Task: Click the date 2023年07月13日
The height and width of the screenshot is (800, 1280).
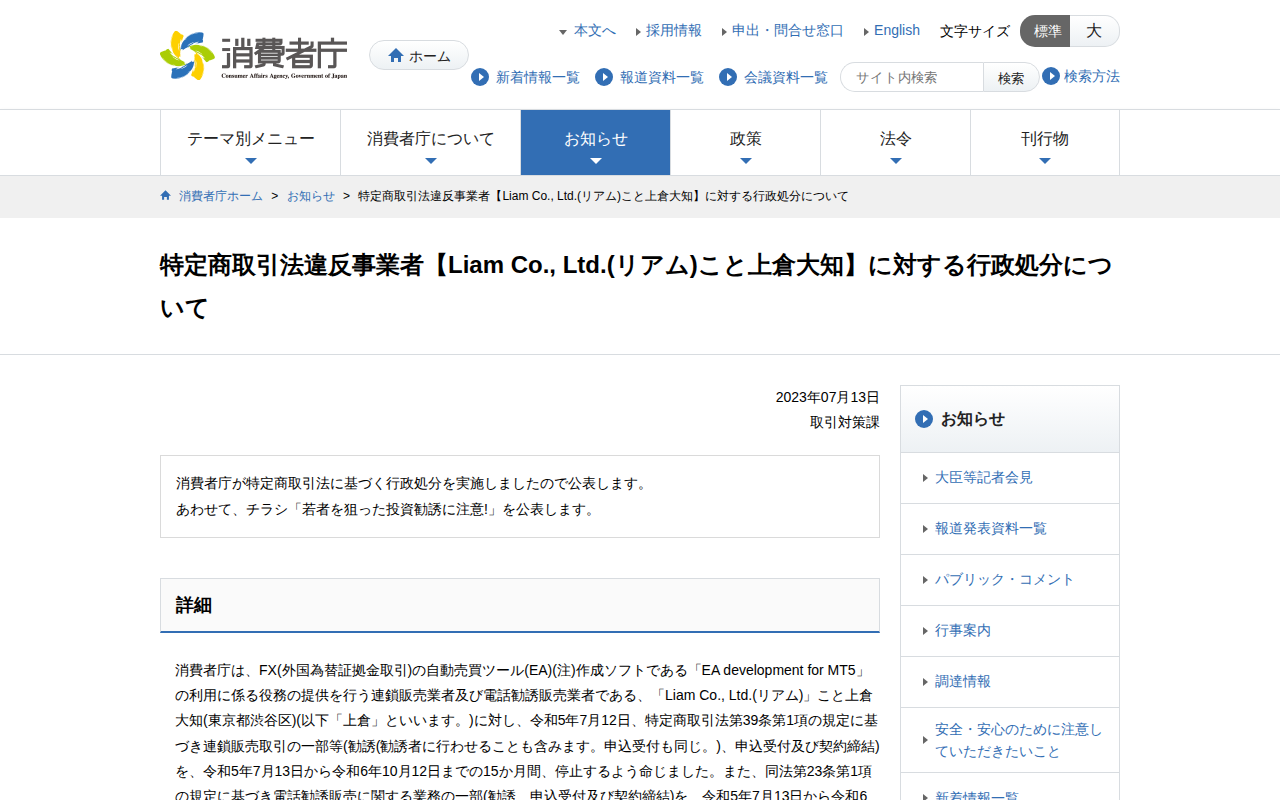Action: click(x=828, y=397)
